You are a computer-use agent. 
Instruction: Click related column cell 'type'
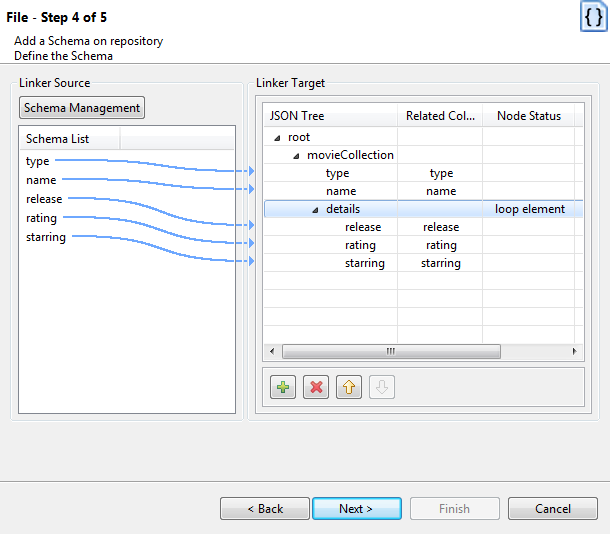[441, 173]
